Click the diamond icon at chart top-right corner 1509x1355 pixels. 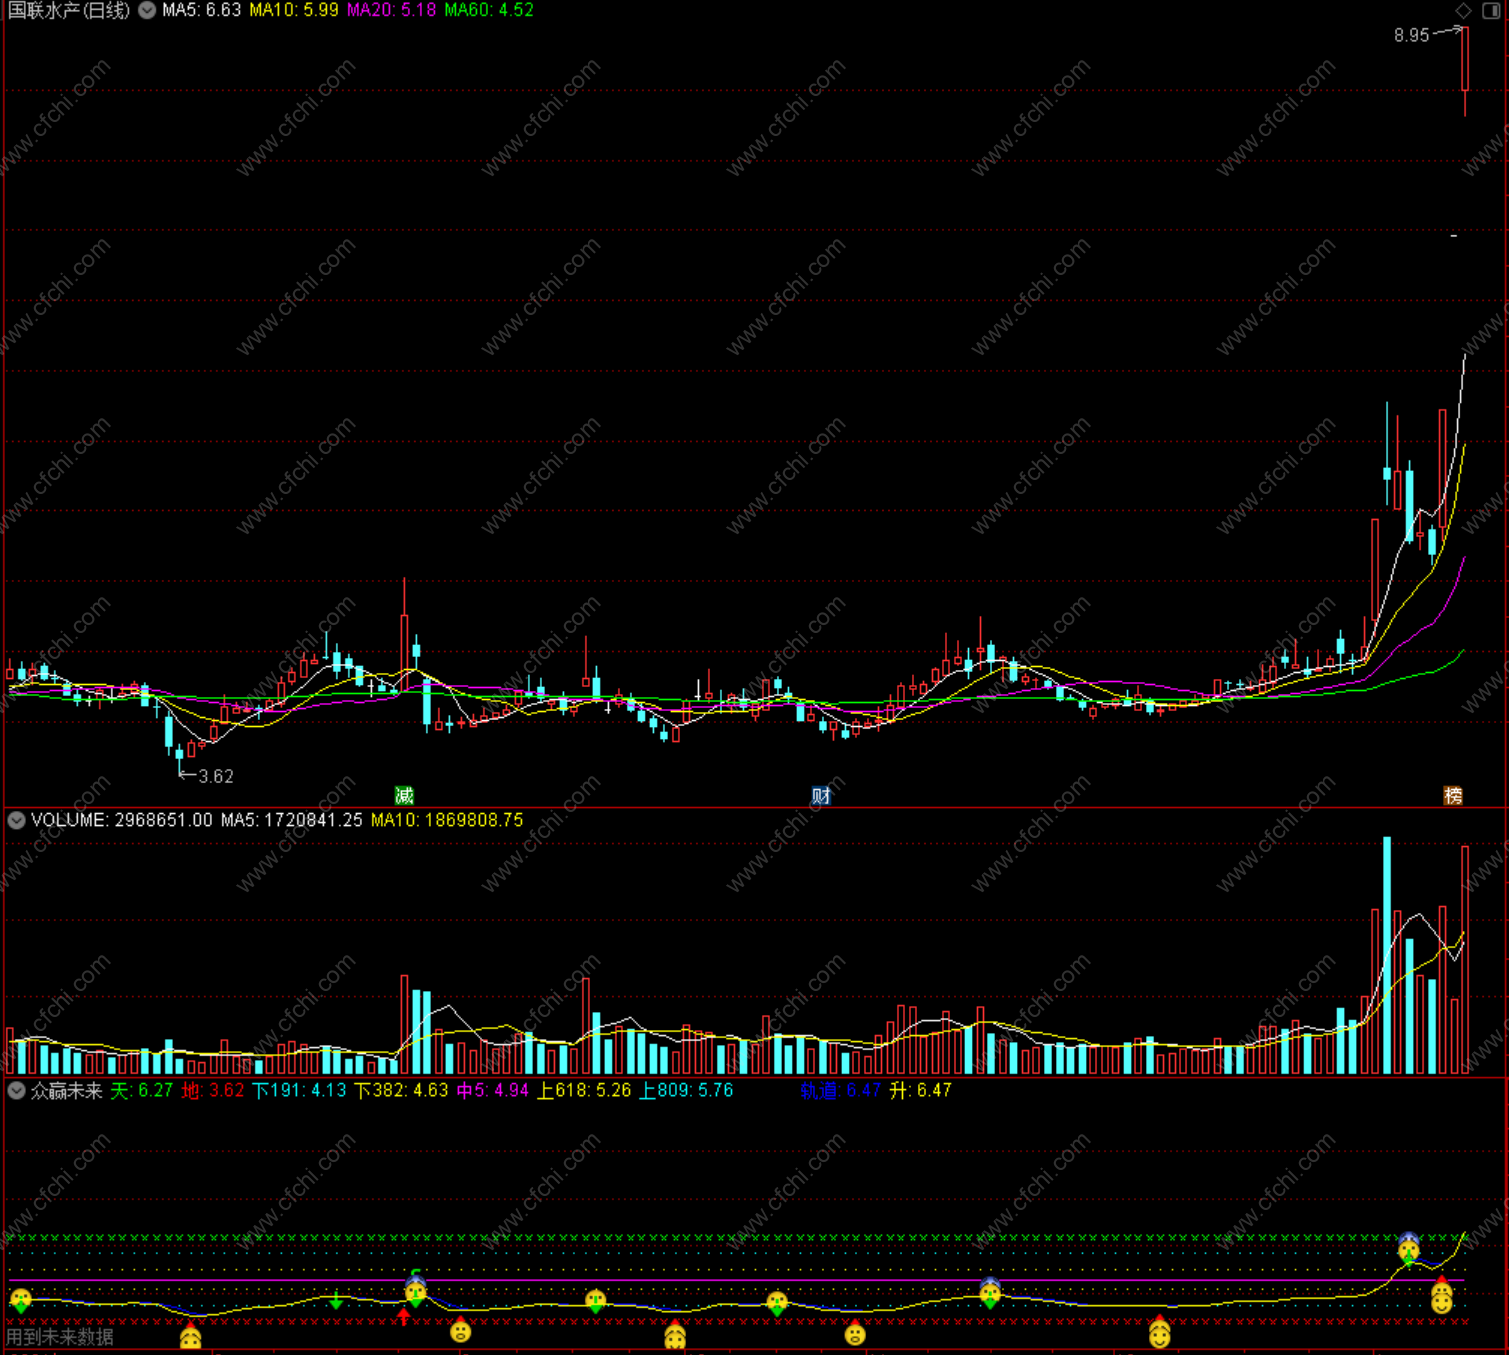1463,10
